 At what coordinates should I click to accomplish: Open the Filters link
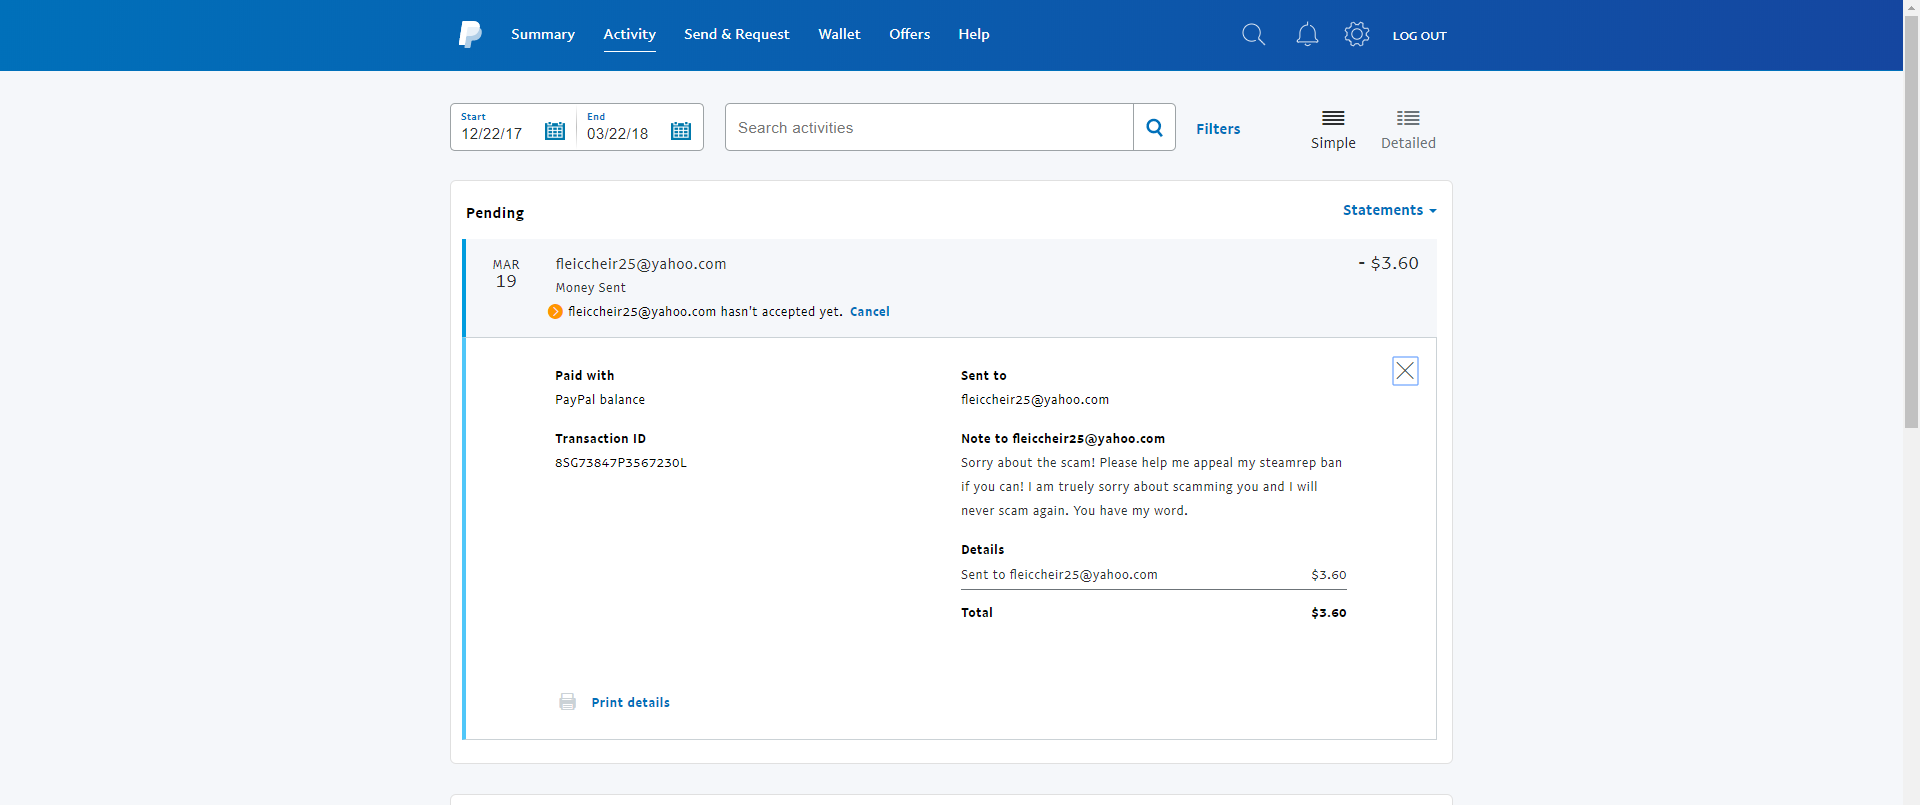1218,129
